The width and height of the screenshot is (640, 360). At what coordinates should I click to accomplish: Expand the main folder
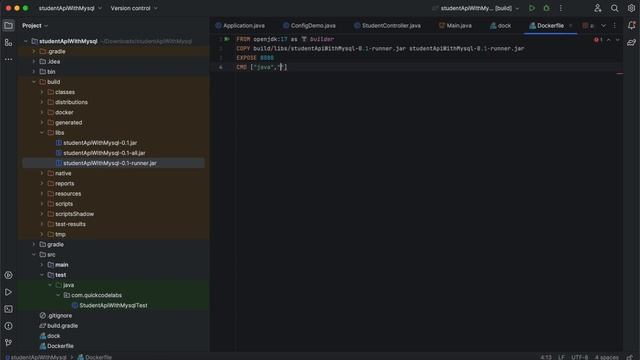point(42,265)
